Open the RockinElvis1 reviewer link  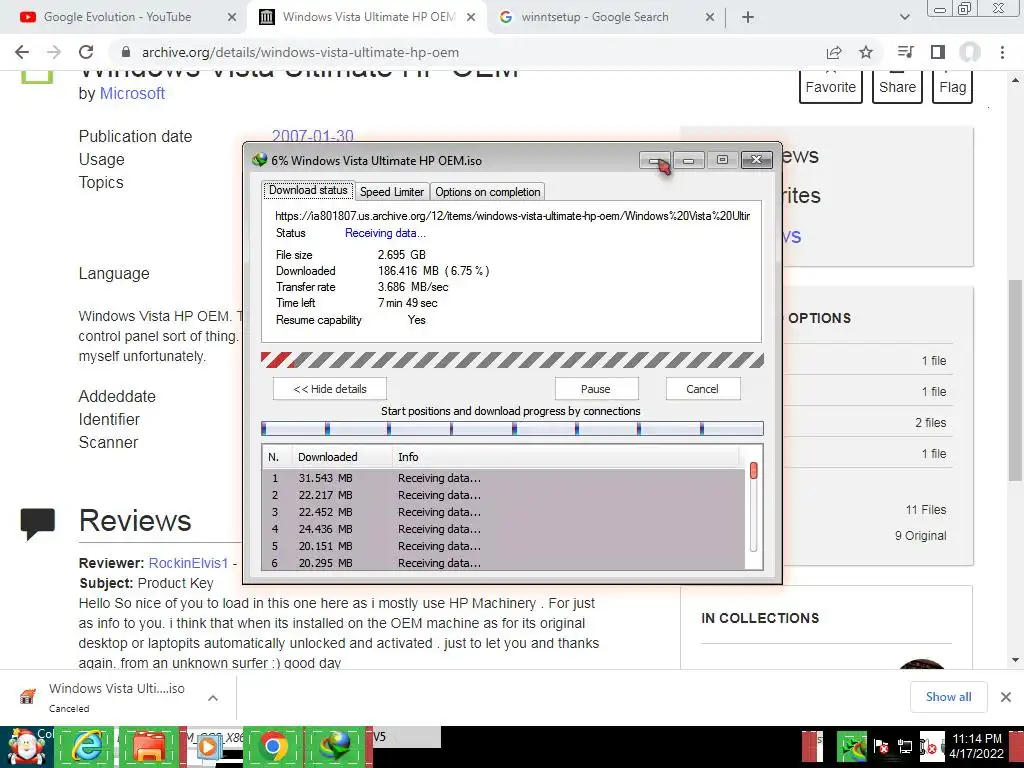pyautogui.click(x=189, y=563)
